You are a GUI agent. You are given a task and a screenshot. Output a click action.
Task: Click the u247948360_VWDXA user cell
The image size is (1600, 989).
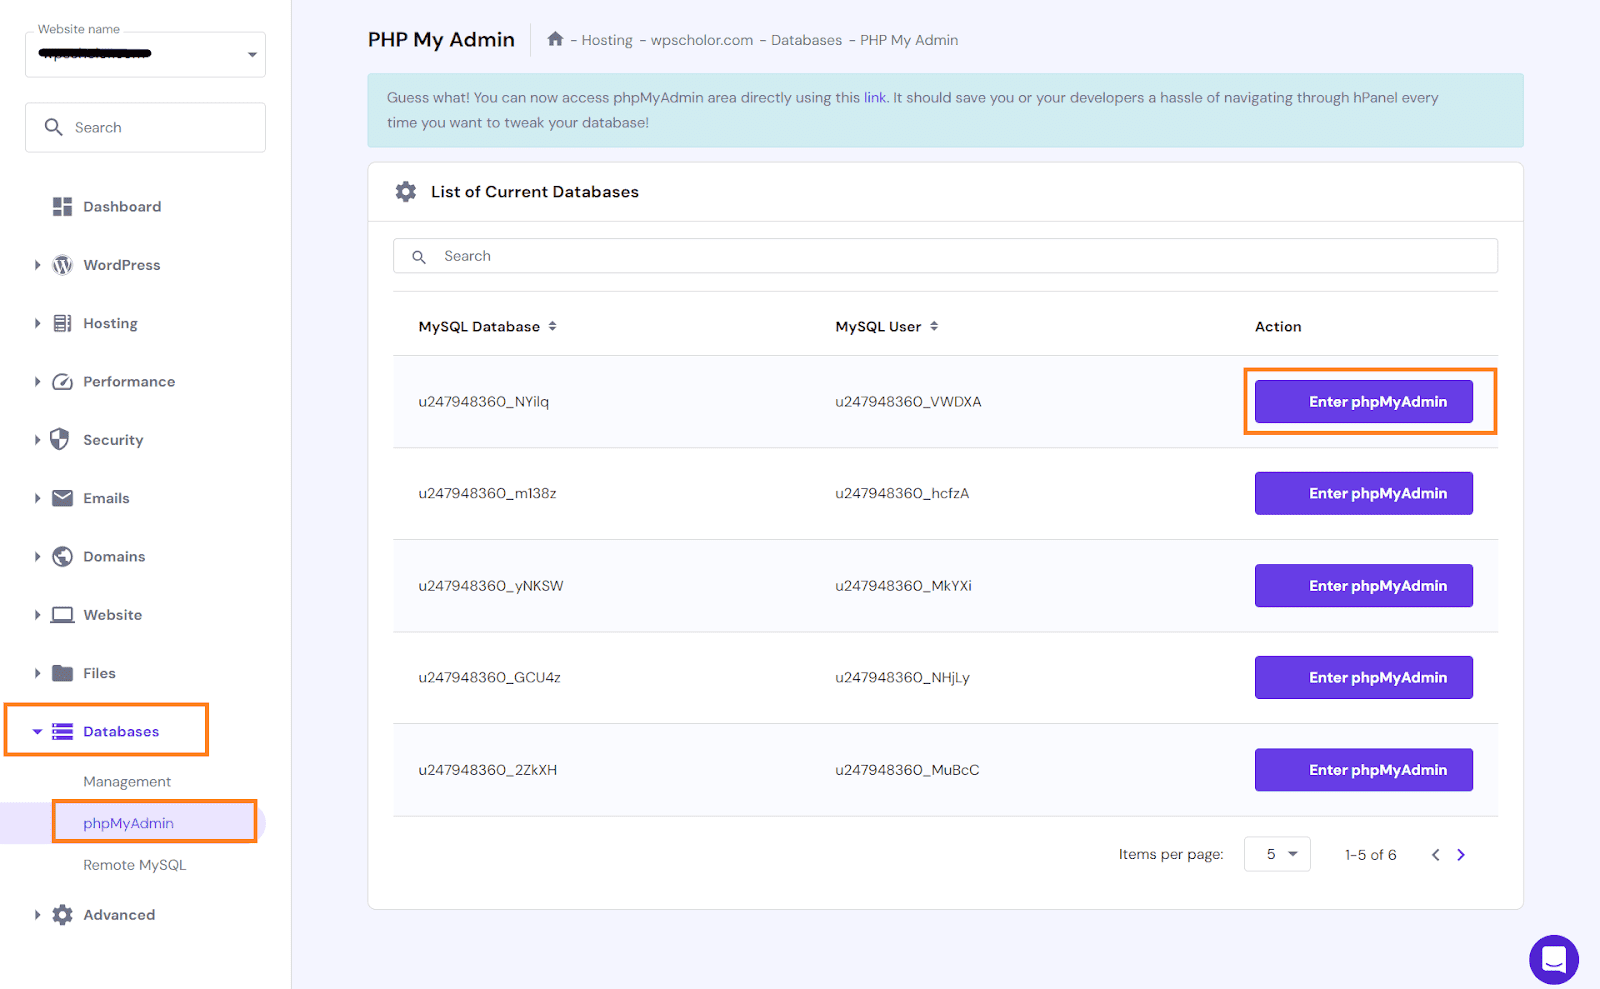pos(908,402)
